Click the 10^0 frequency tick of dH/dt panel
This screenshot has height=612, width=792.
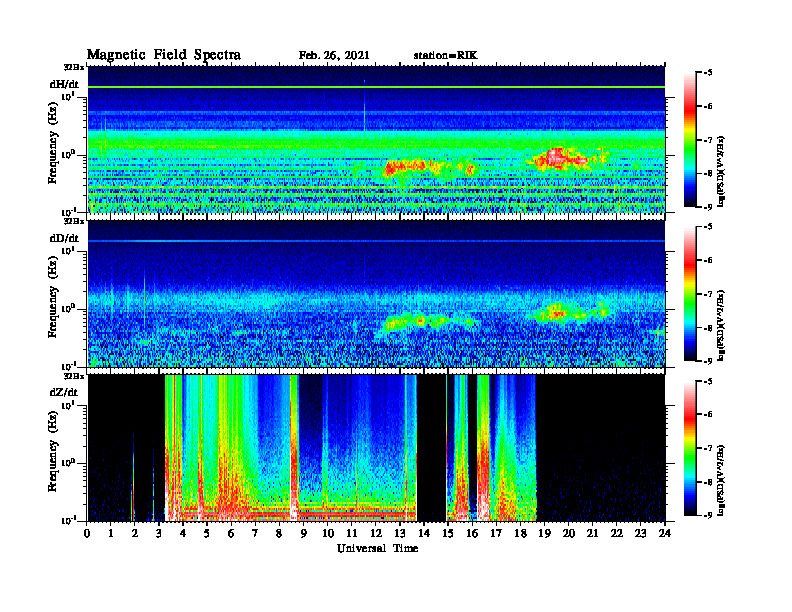(x=68, y=155)
